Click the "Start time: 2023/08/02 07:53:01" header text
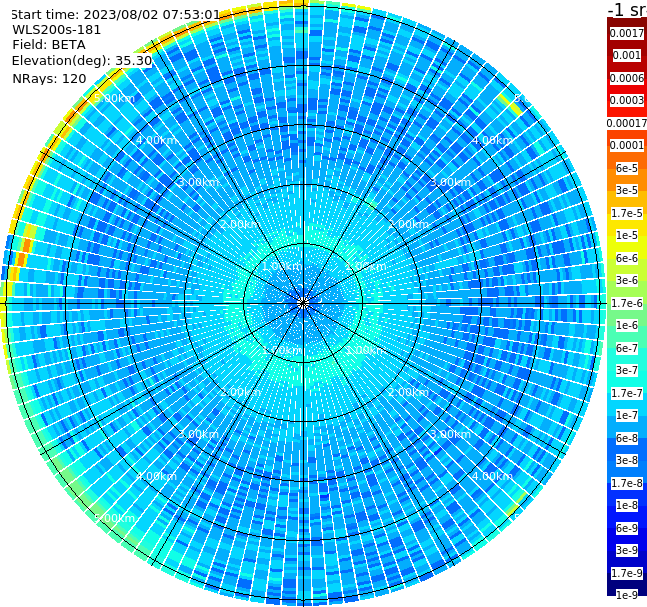The width and height of the screenshot is (647, 607). (115, 15)
